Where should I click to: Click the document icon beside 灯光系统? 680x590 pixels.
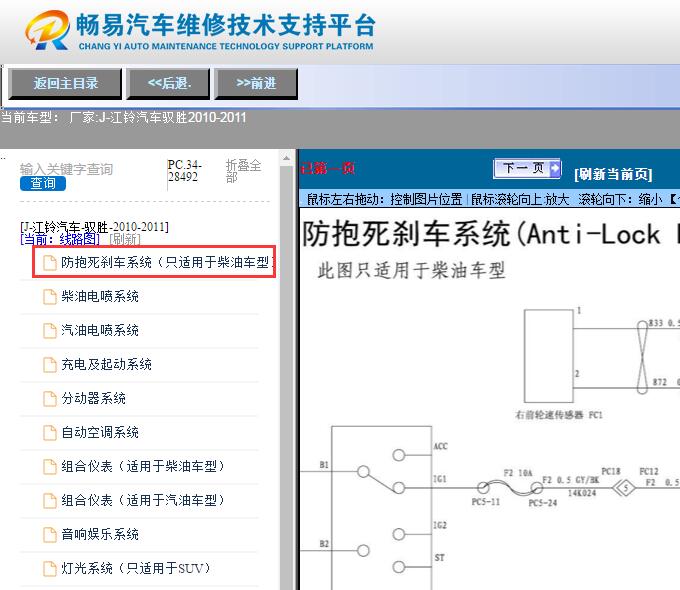click(x=50, y=568)
